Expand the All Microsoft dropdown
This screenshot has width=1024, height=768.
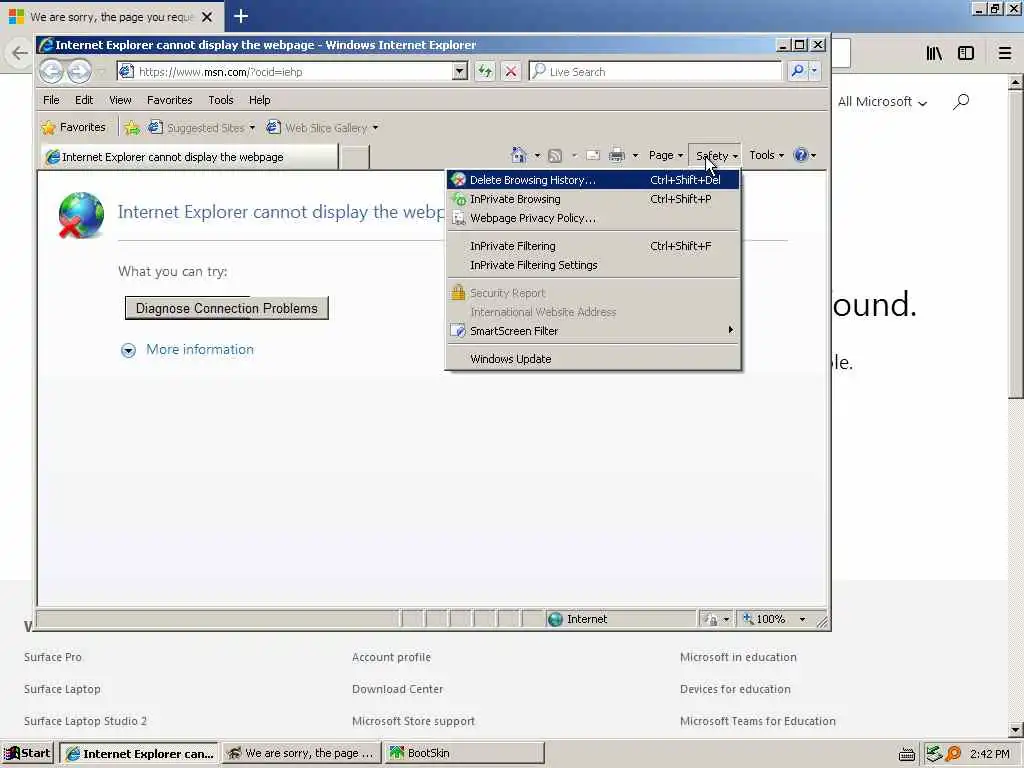[882, 102]
